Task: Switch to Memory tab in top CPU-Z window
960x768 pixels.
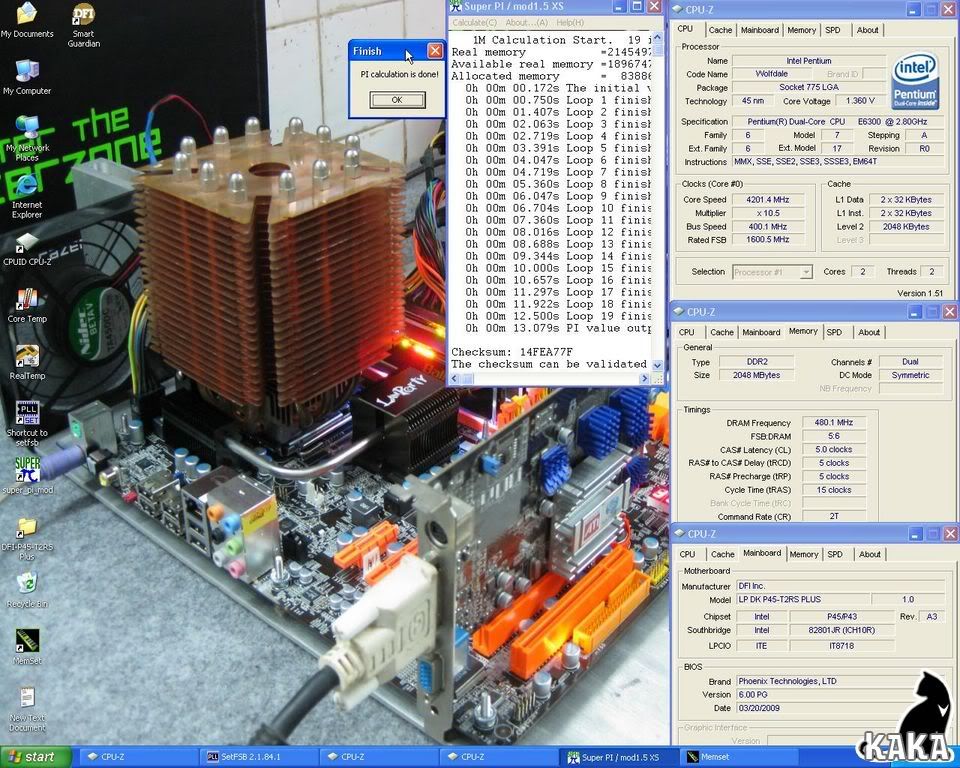Action: pos(801,30)
